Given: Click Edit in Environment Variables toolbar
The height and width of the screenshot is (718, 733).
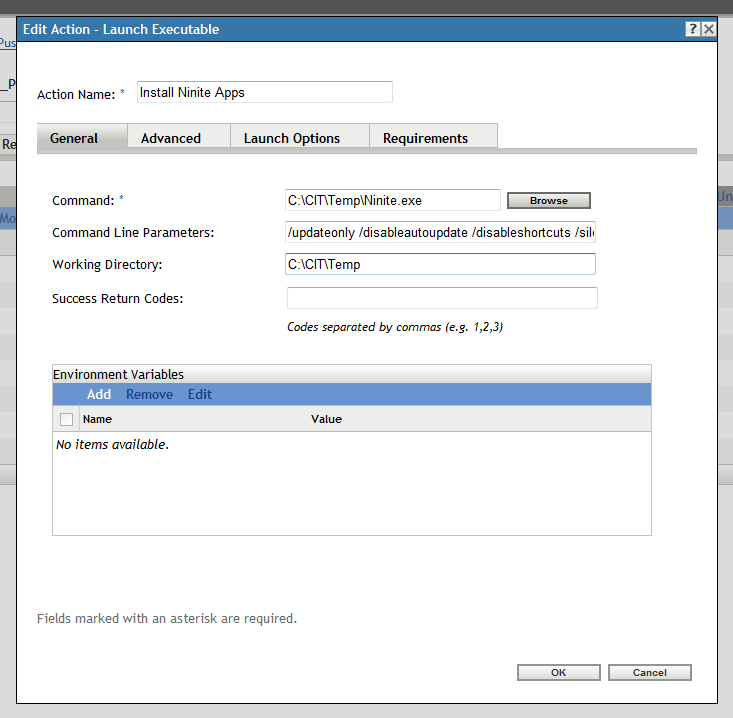Looking at the screenshot, I should tap(200, 394).
